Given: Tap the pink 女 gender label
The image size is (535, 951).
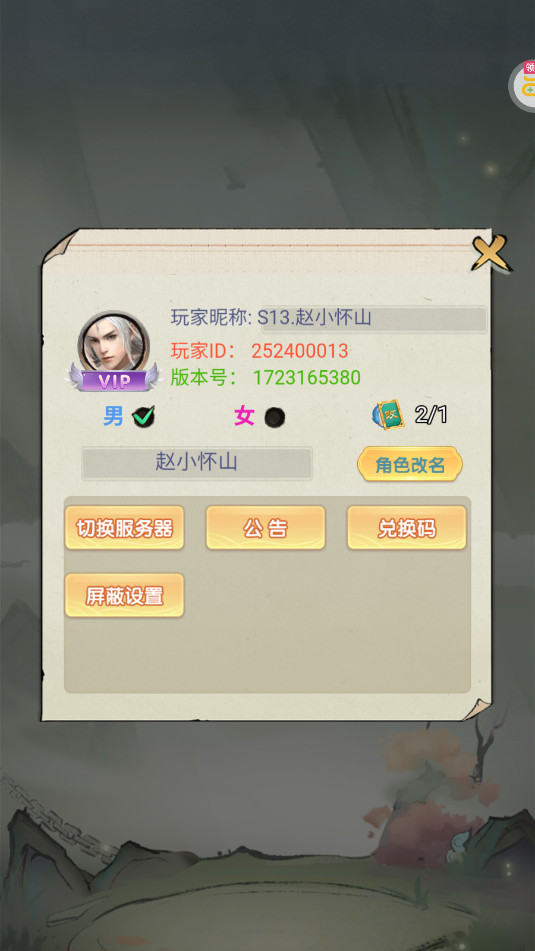Looking at the screenshot, I should [x=244, y=417].
